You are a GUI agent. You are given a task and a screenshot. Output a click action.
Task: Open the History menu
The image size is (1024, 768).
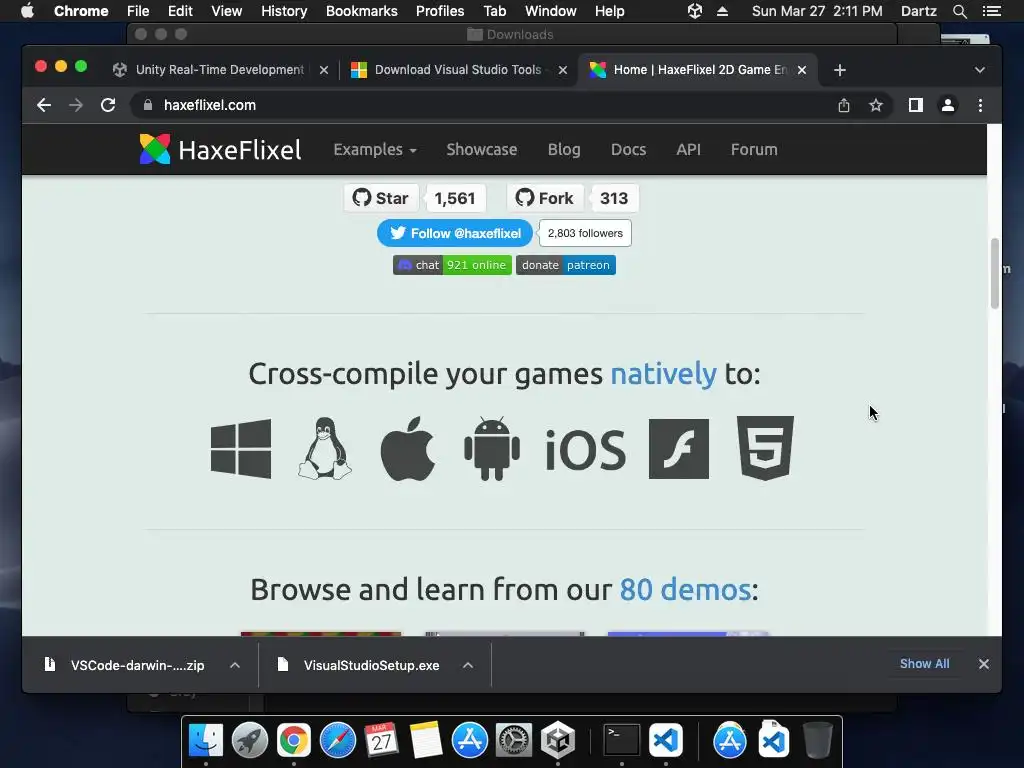284,11
